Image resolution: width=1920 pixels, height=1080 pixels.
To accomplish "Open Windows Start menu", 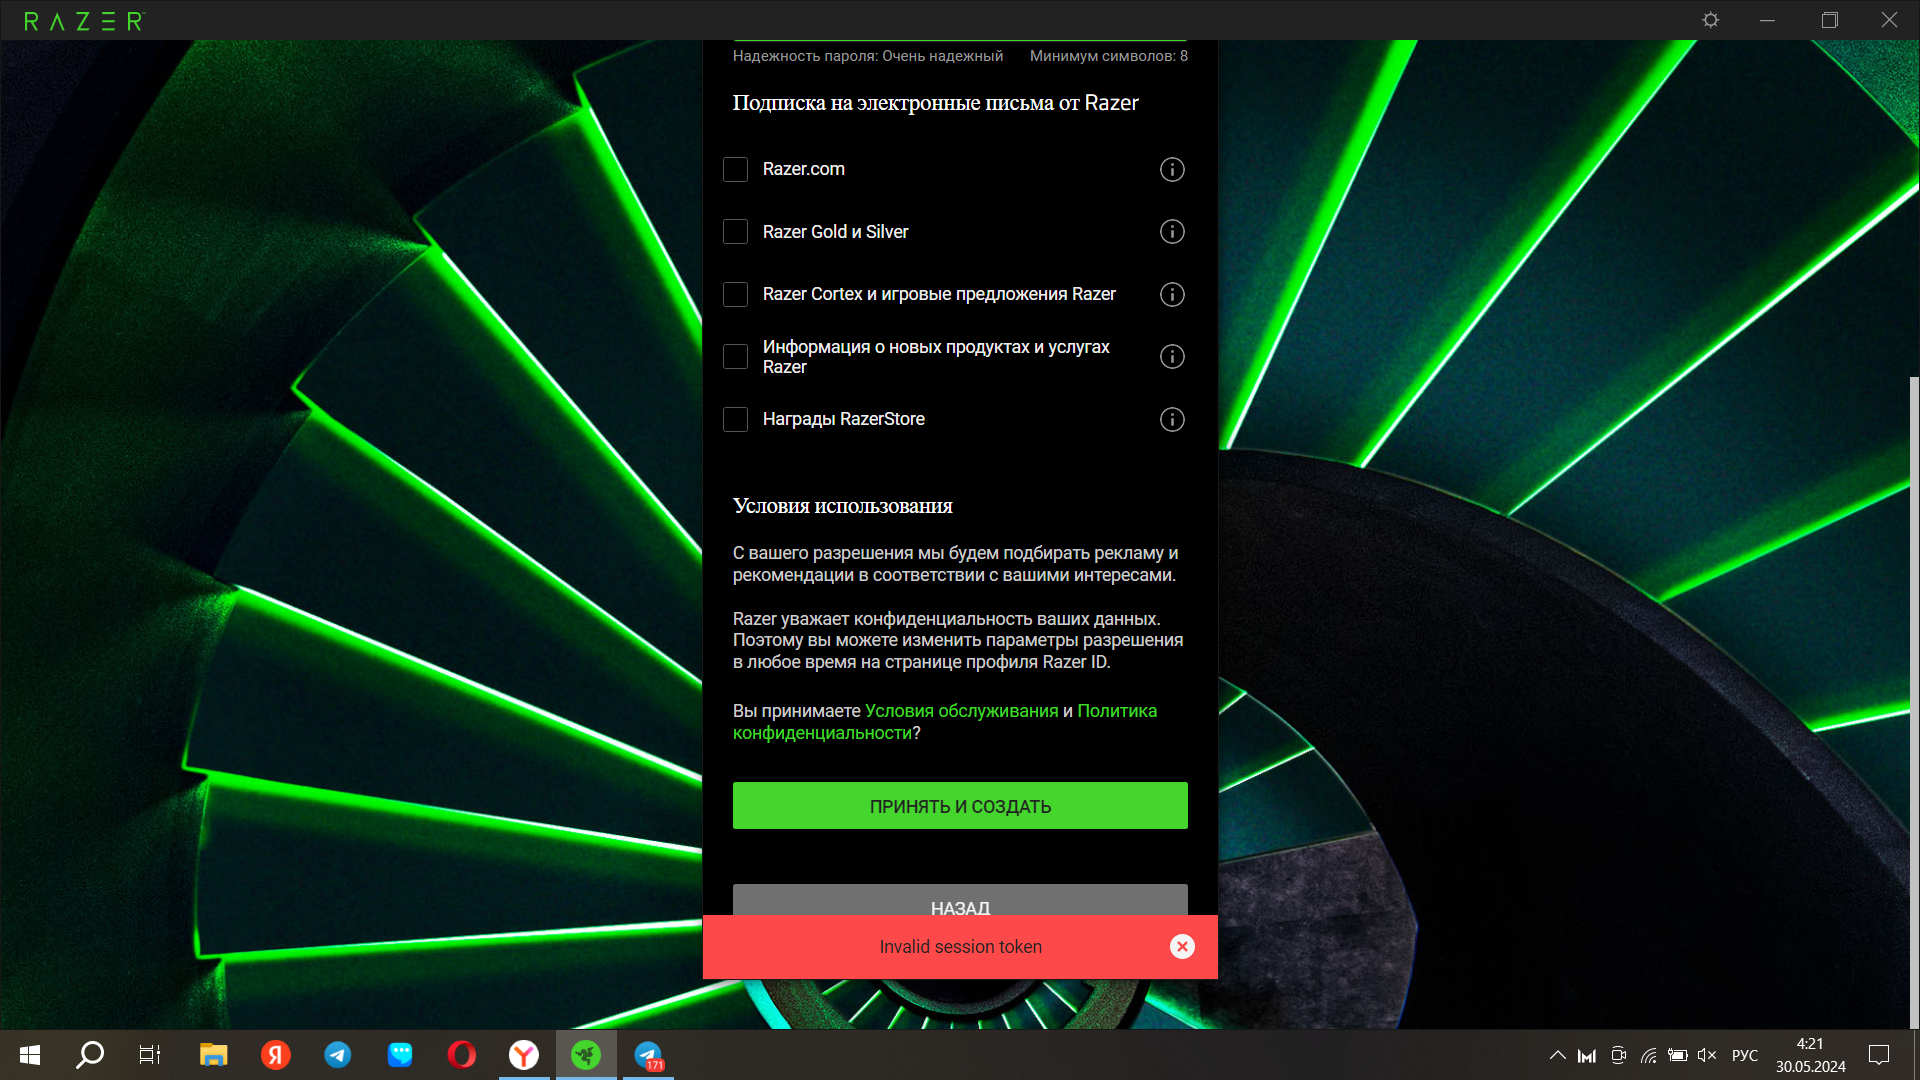I will (30, 1055).
